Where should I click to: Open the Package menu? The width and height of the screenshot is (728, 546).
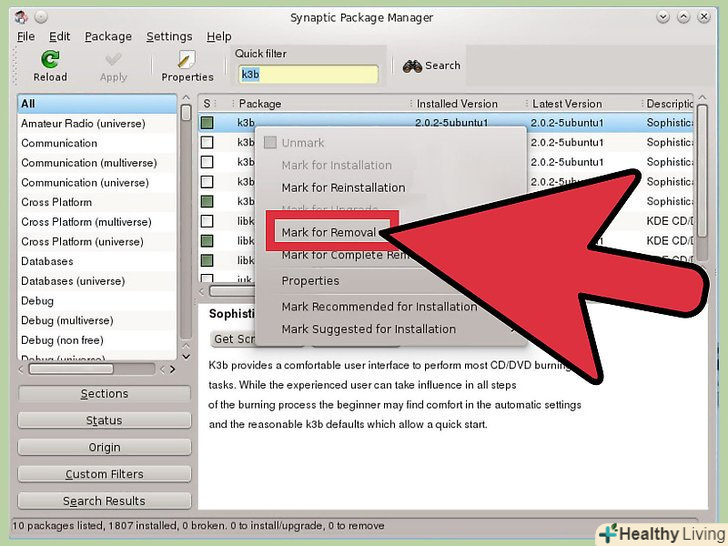point(108,36)
